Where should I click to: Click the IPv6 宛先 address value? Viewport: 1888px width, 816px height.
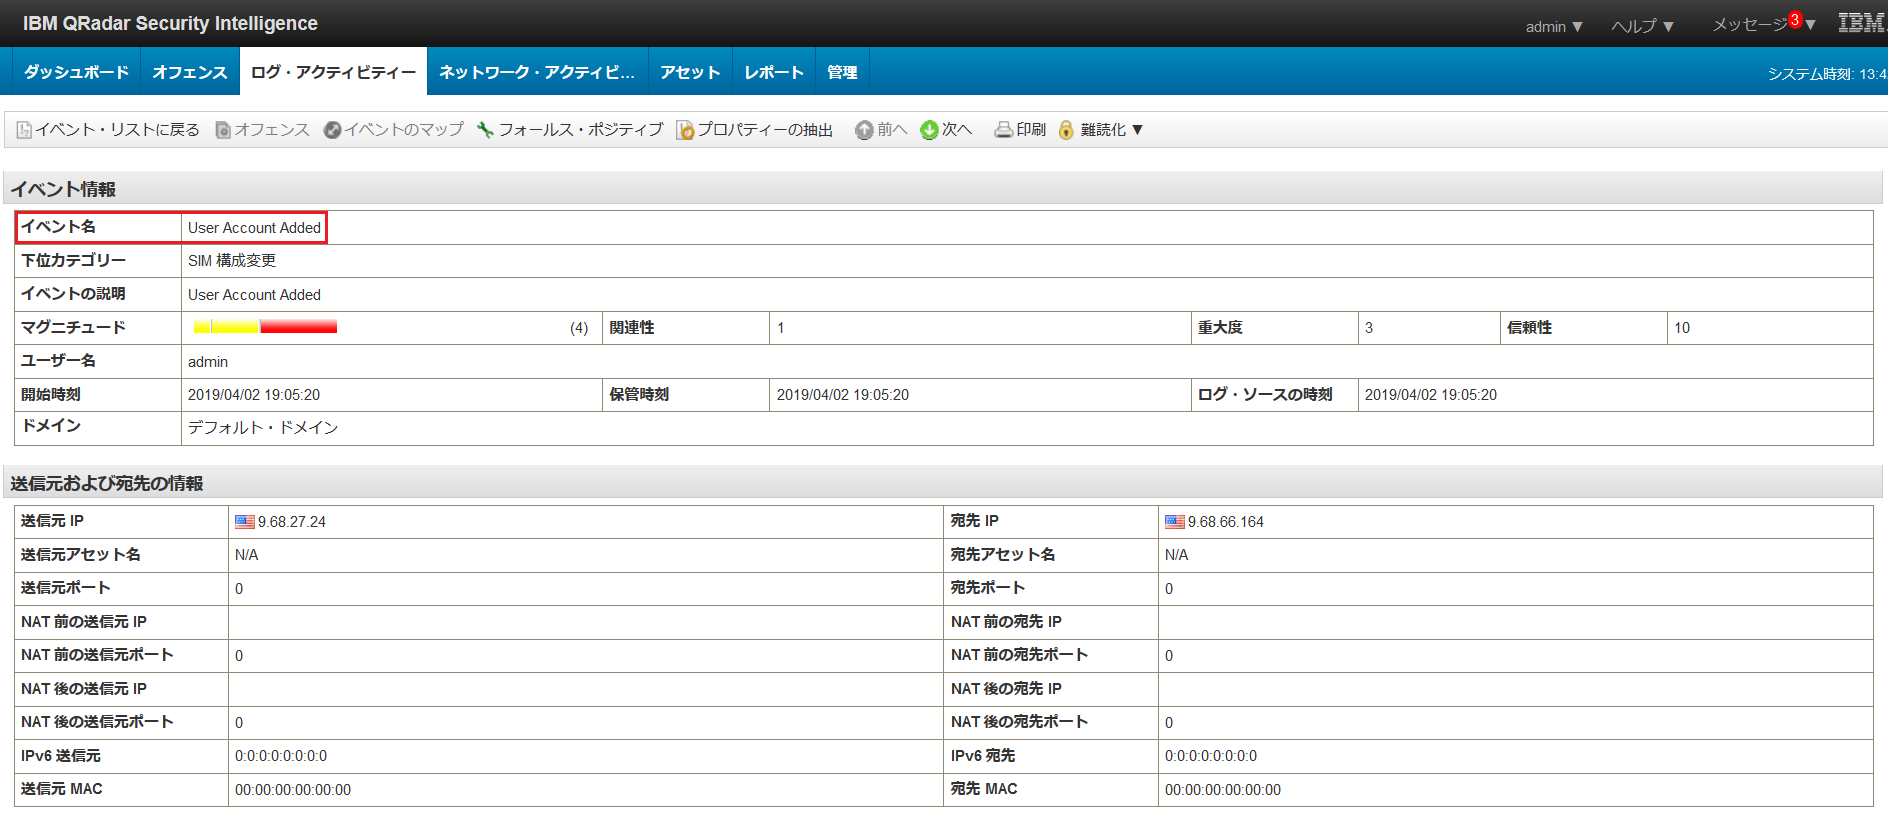tap(1211, 756)
